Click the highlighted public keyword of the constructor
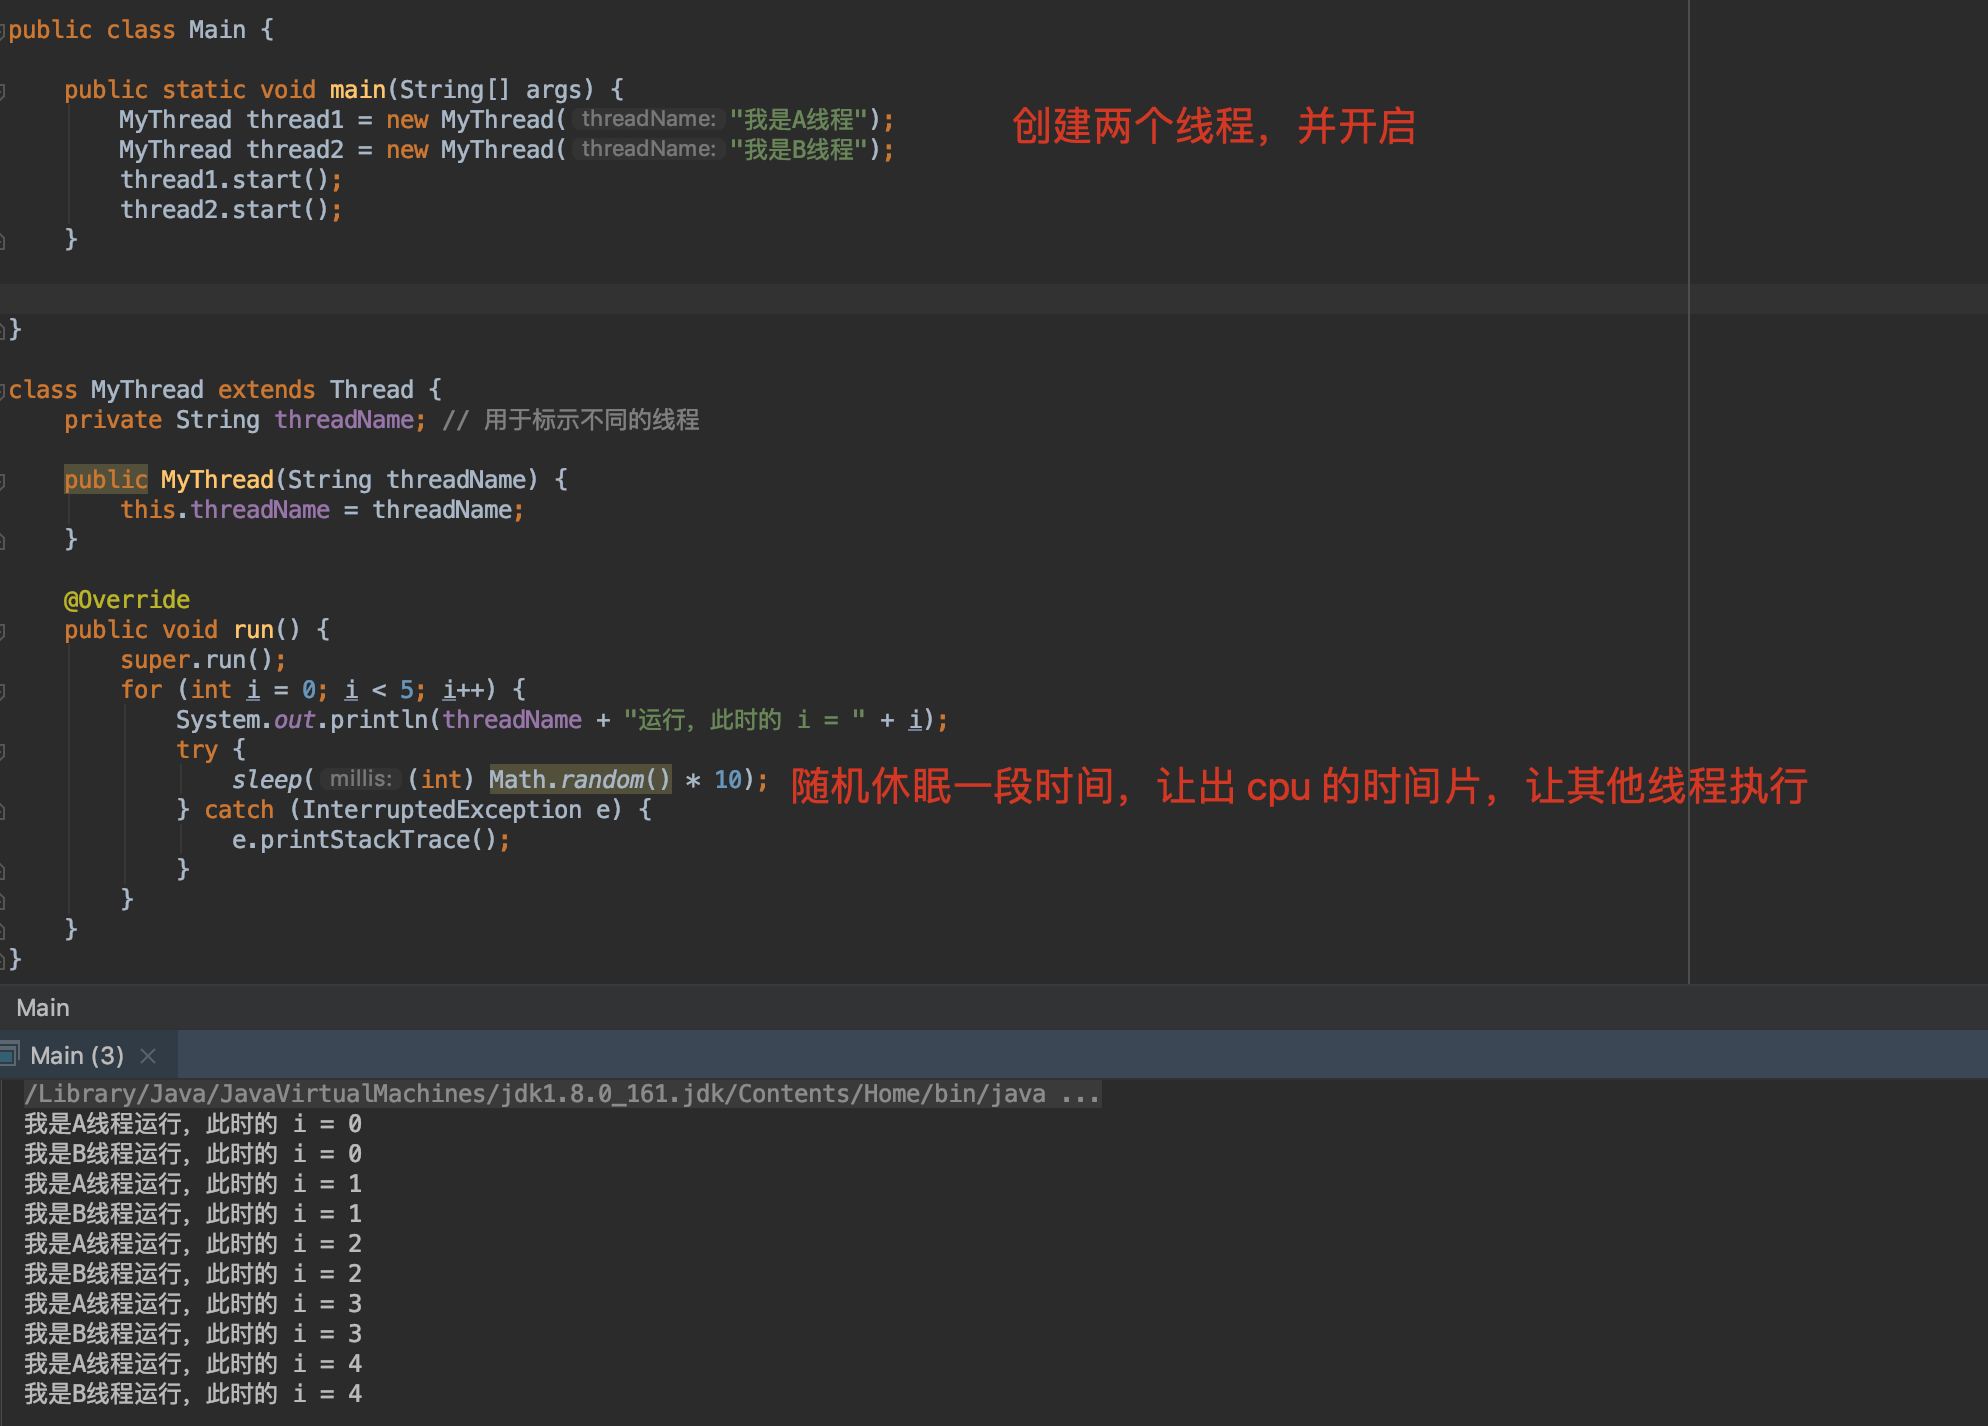1988x1426 pixels. point(106,480)
